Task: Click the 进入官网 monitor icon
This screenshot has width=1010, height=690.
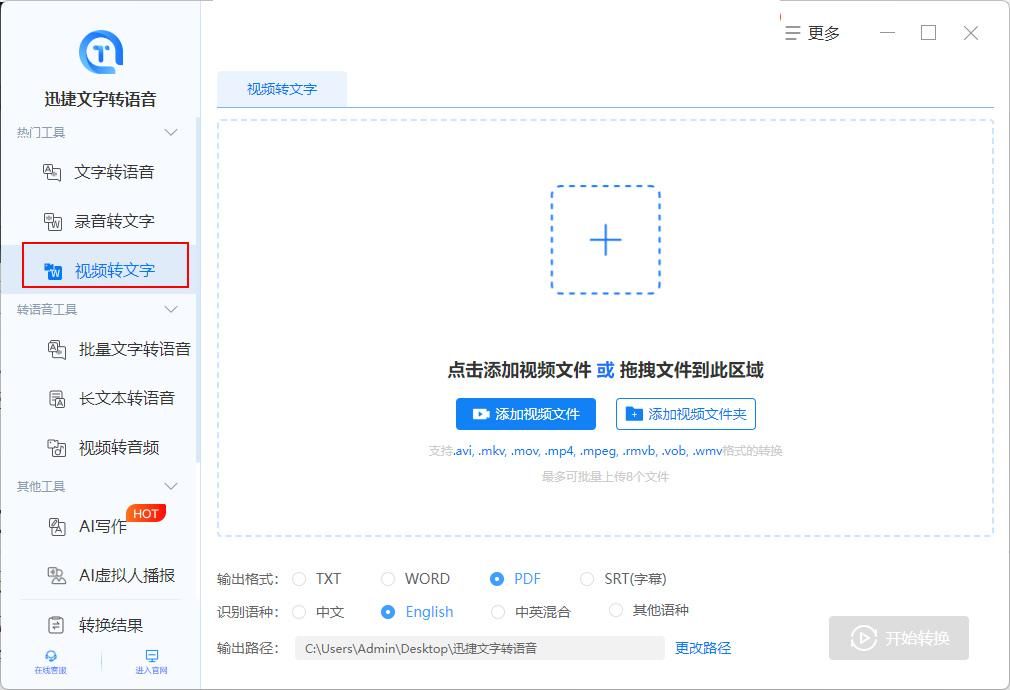Action: [151, 656]
